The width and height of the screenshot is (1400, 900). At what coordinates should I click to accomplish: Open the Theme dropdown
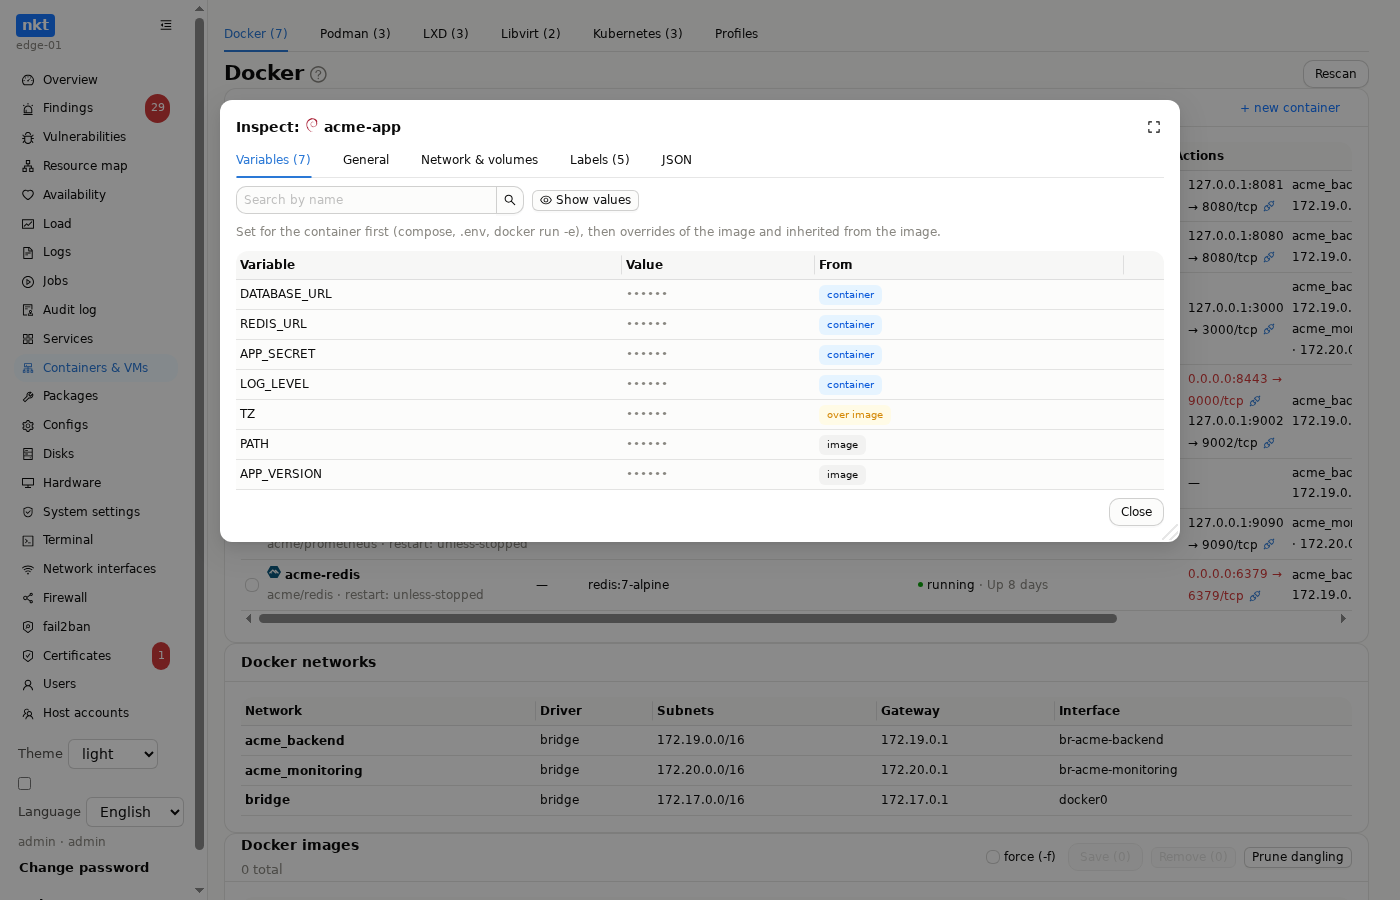click(x=113, y=754)
